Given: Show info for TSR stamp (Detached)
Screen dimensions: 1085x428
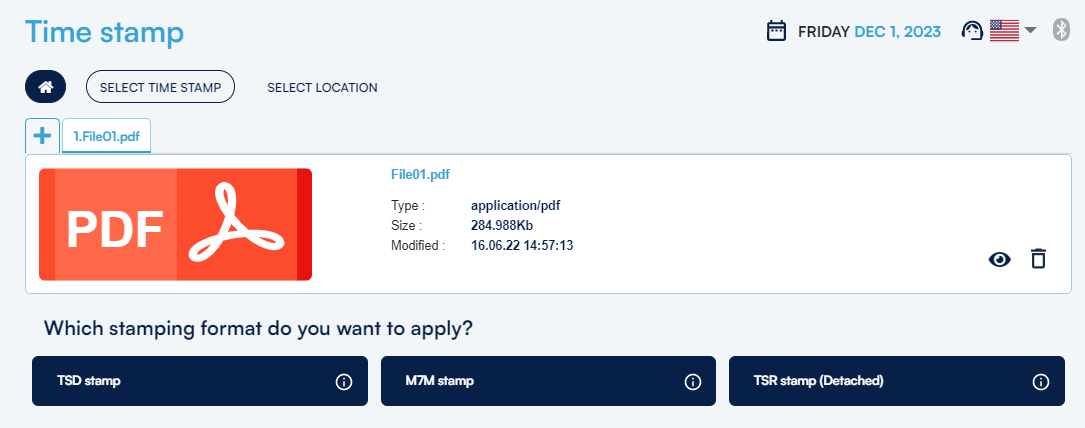Looking at the screenshot, I should 1040,382.
